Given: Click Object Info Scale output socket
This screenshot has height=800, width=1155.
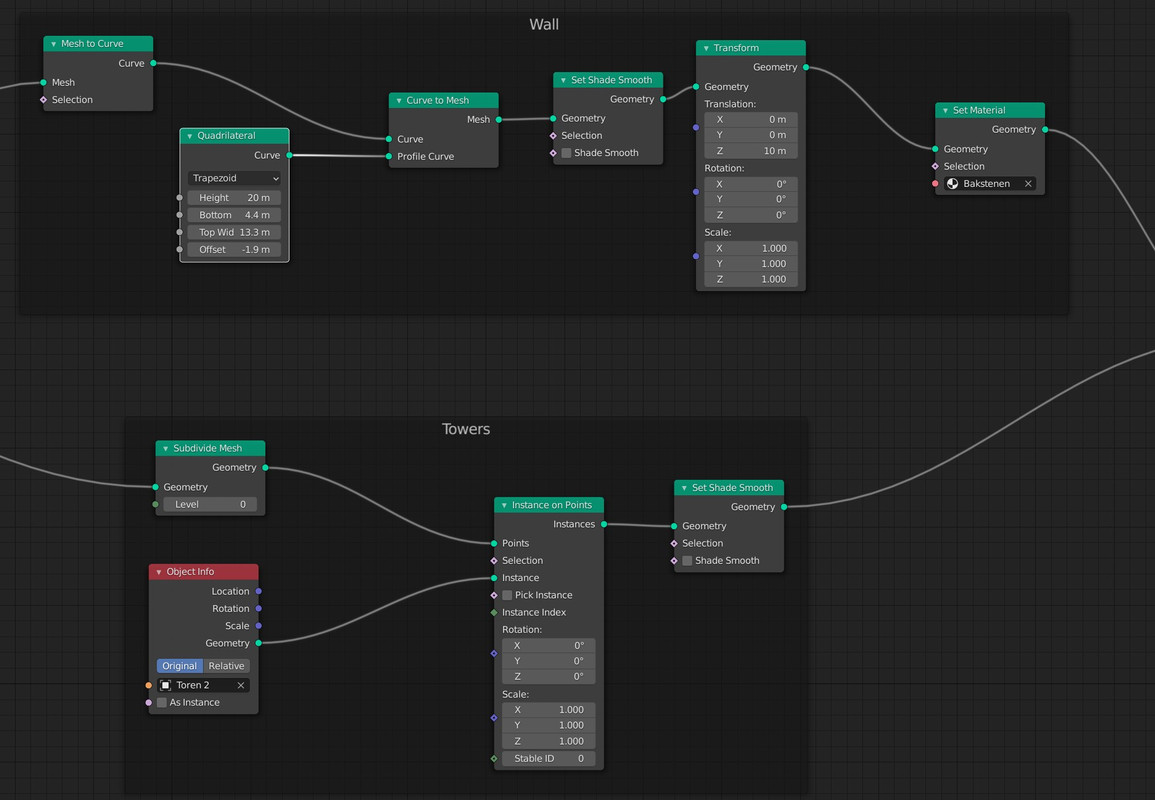Looking at the screenshot, I should tap(259, 626).
